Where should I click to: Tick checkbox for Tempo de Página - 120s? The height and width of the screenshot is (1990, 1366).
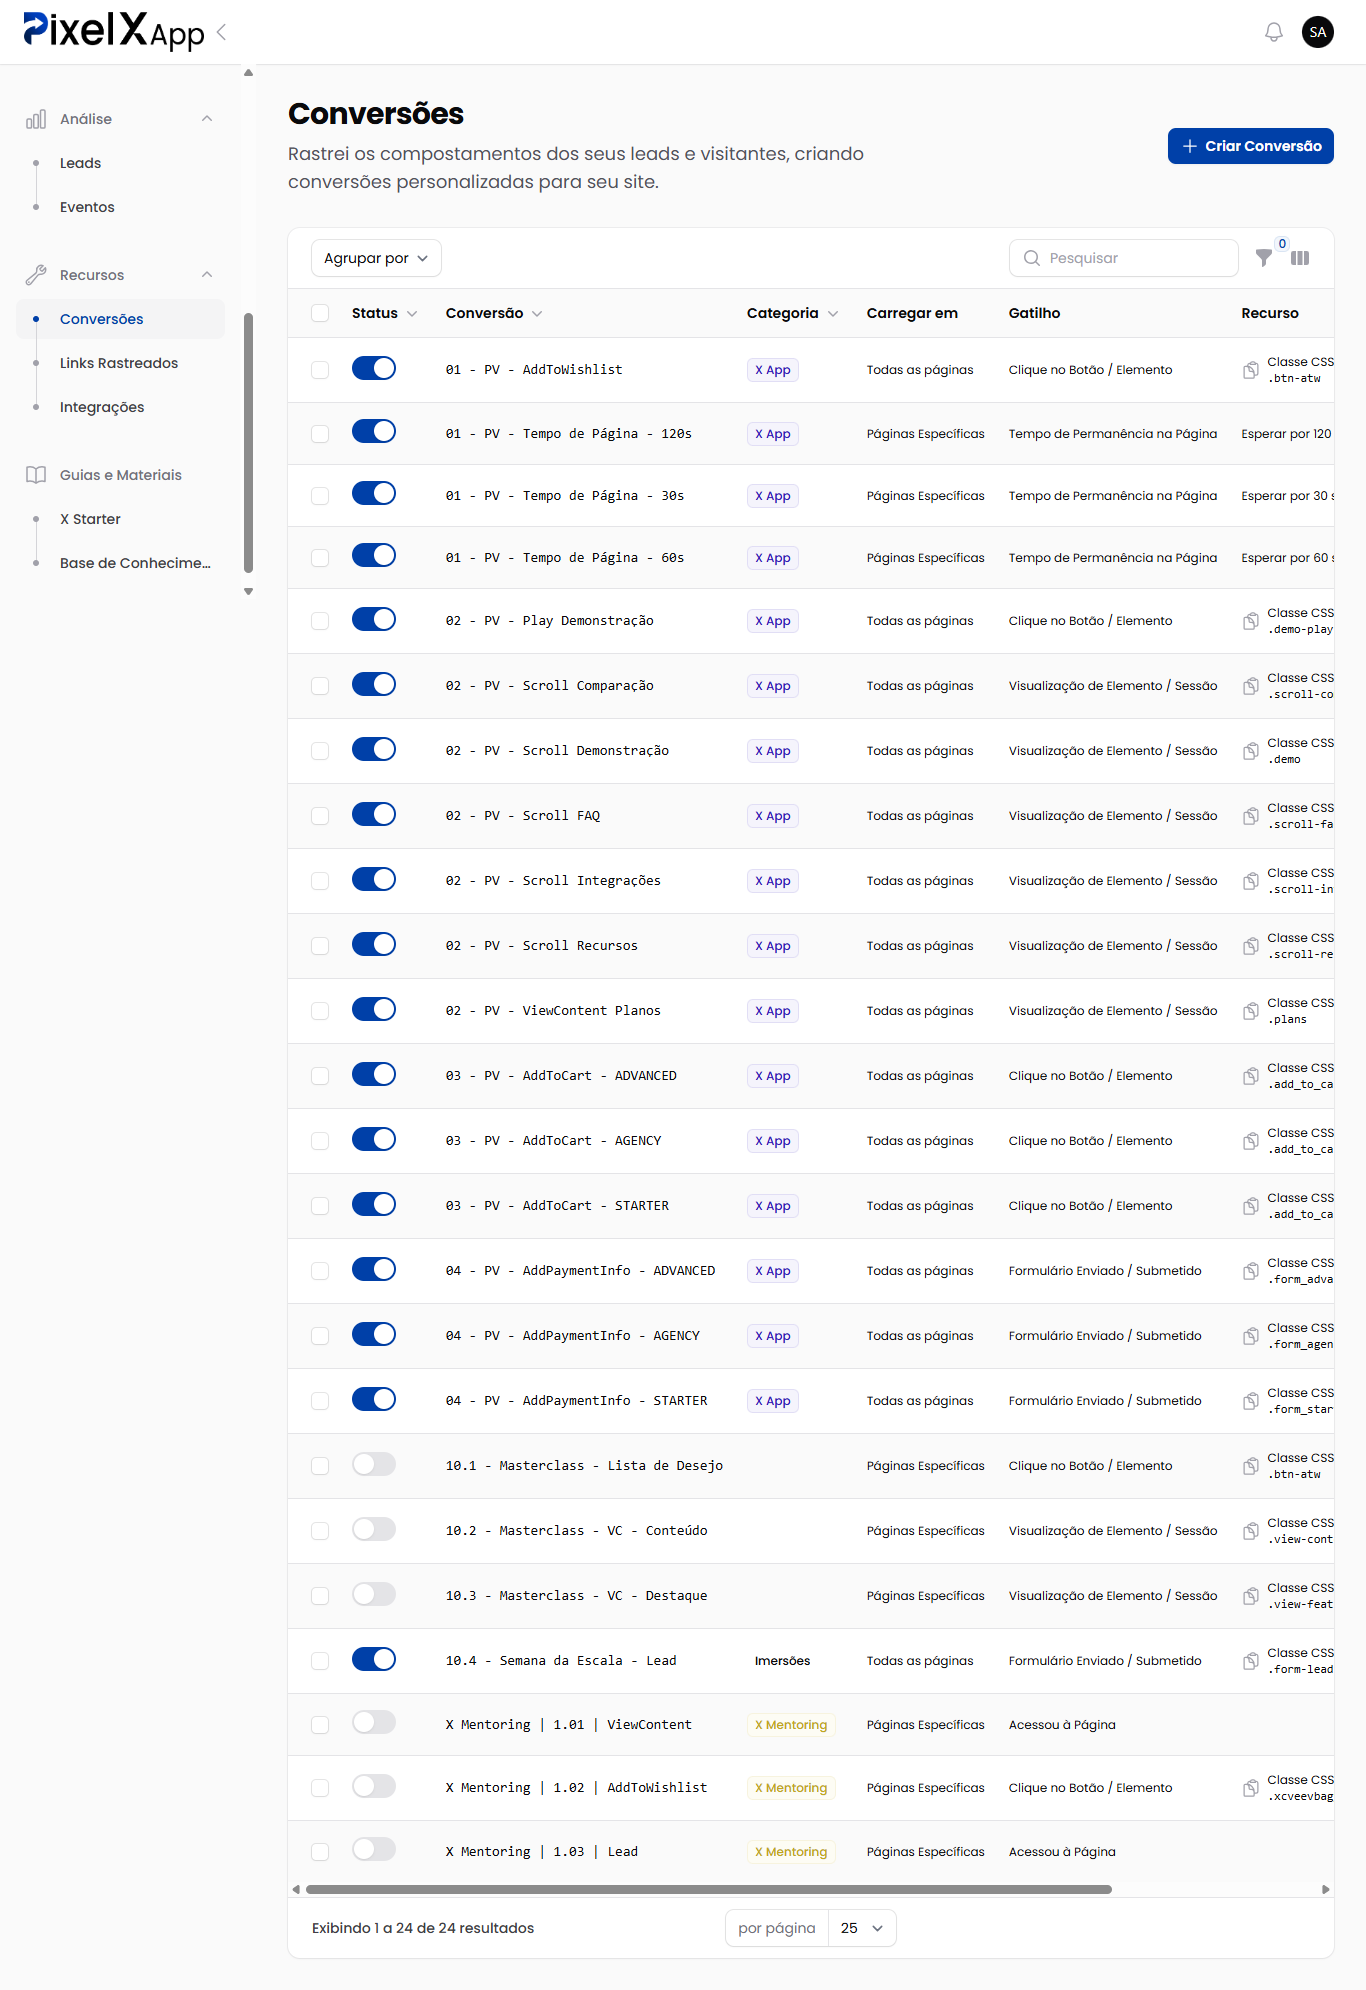click(320, 434)
